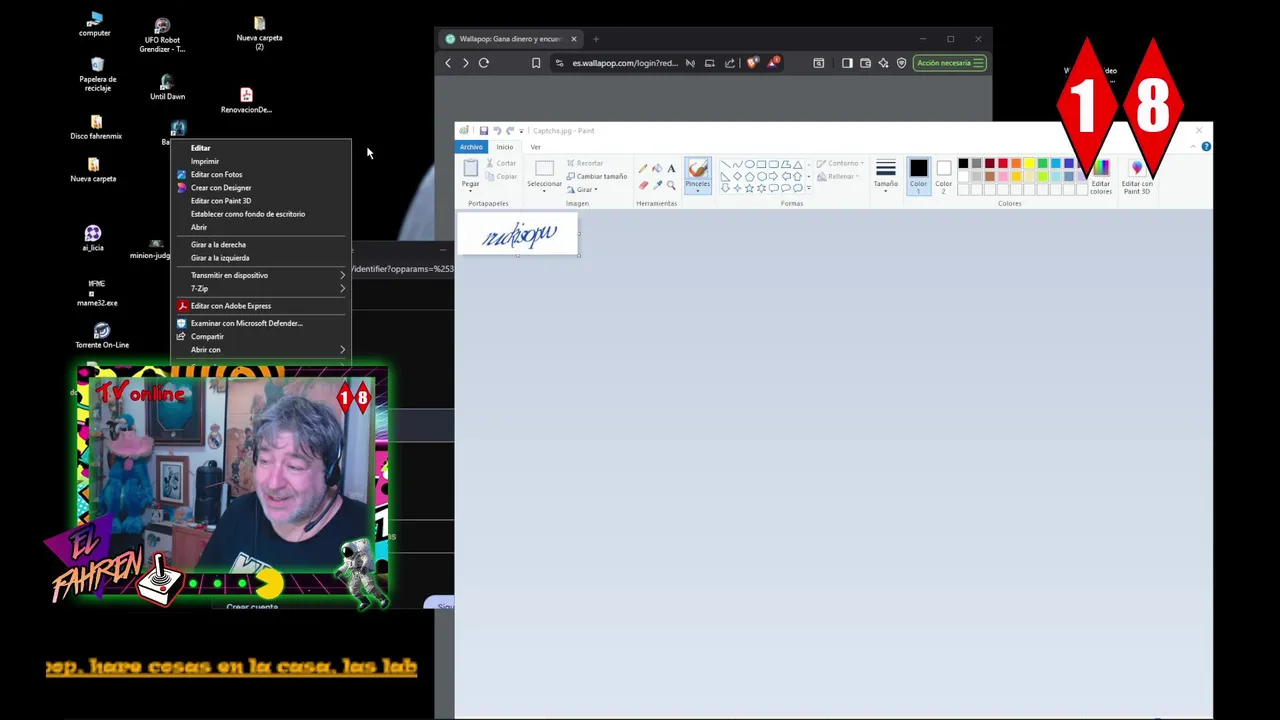Expand Transmitir en dispositivo submenu
Screen dimensions: 1280x720
261,275
